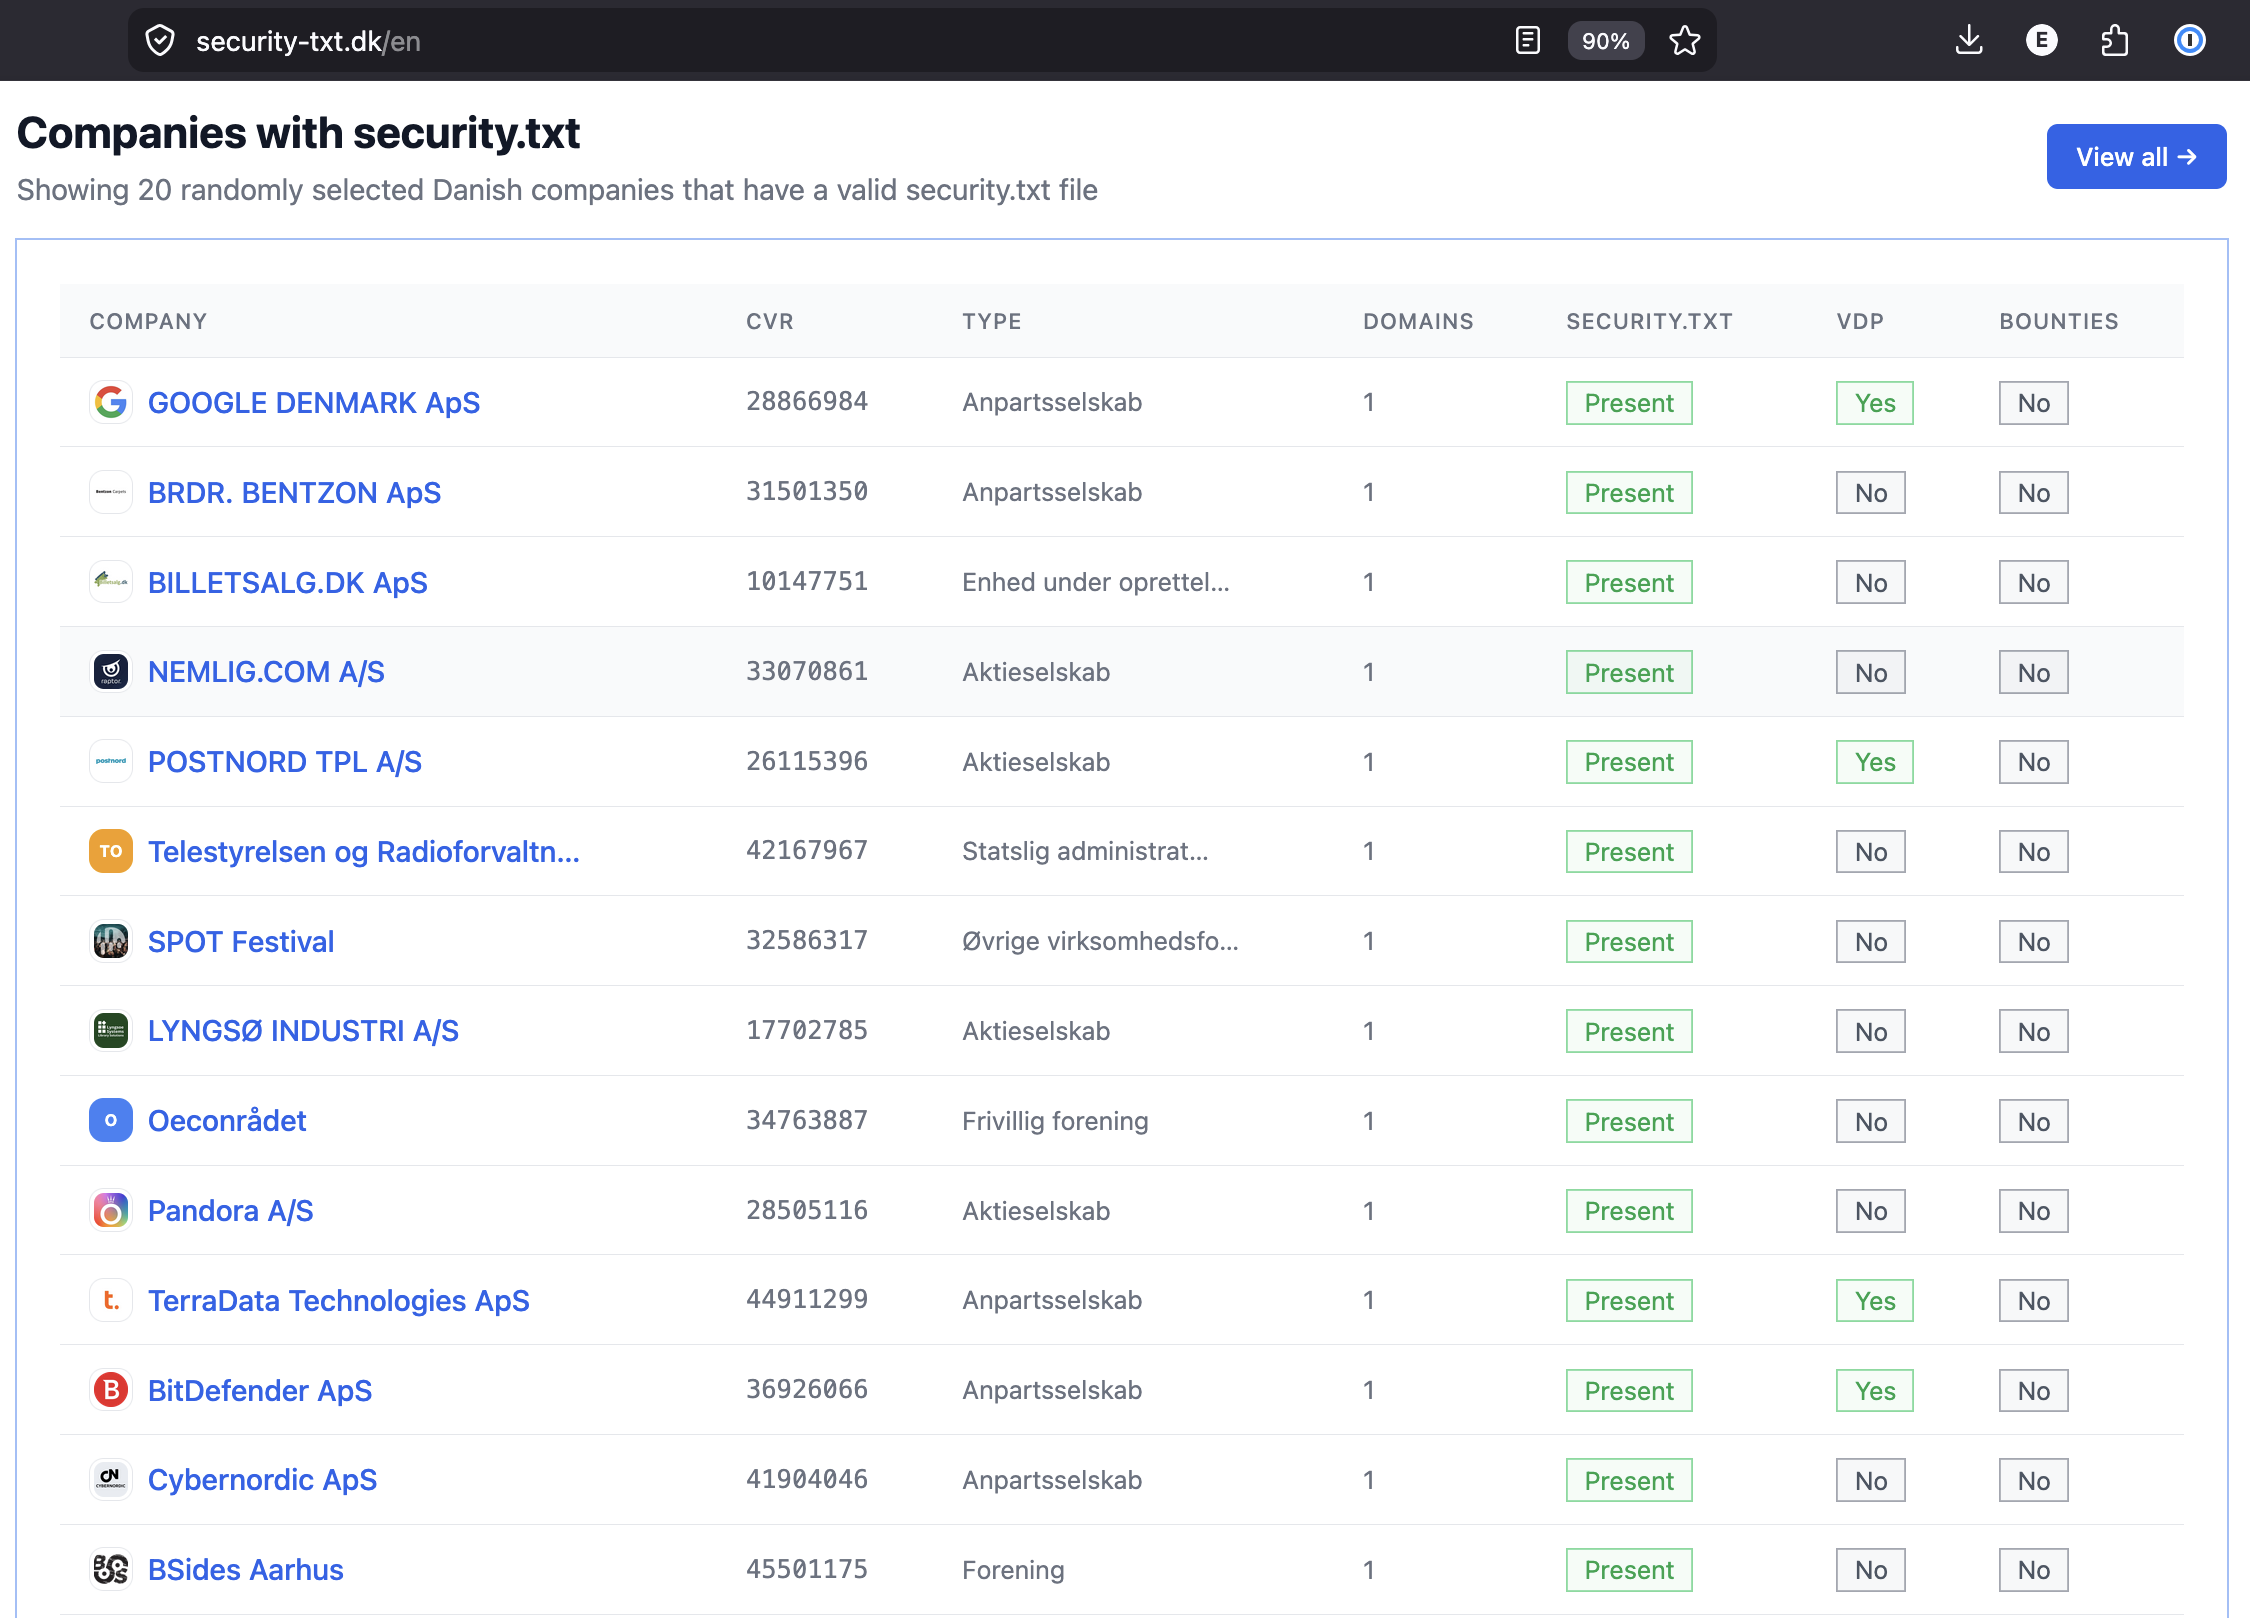Click Statslig administrat... type cell
The image size is (2250, 1618).
[1085, 851]
